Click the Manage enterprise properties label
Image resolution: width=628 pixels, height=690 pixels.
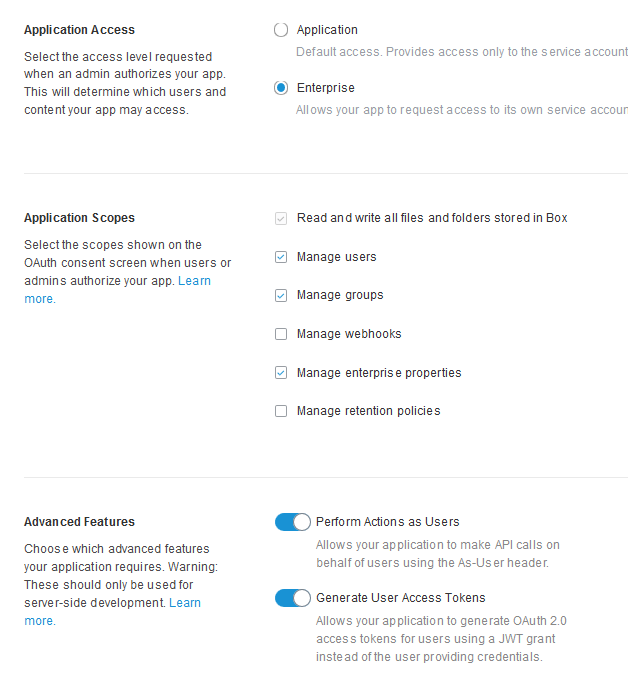(x=379, y=373)
